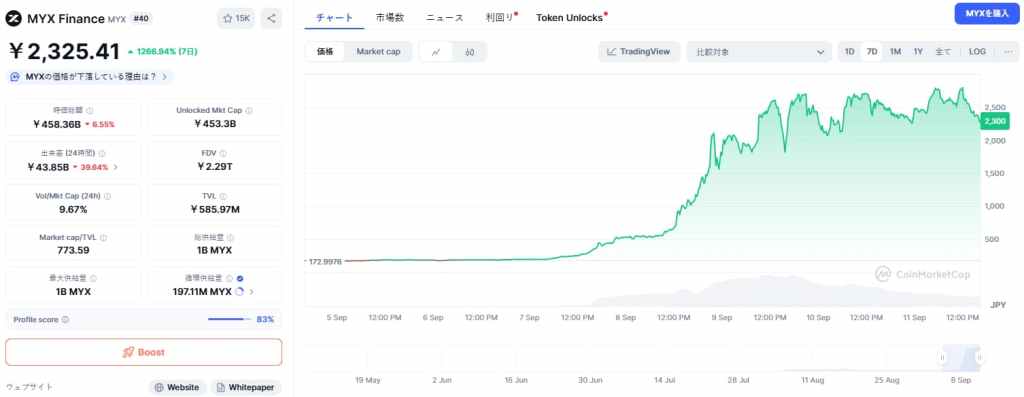Viewport: 1024px width, 397px height.
Task: Click the rocket icon on the Boost button
Action: tap(129, 352)
